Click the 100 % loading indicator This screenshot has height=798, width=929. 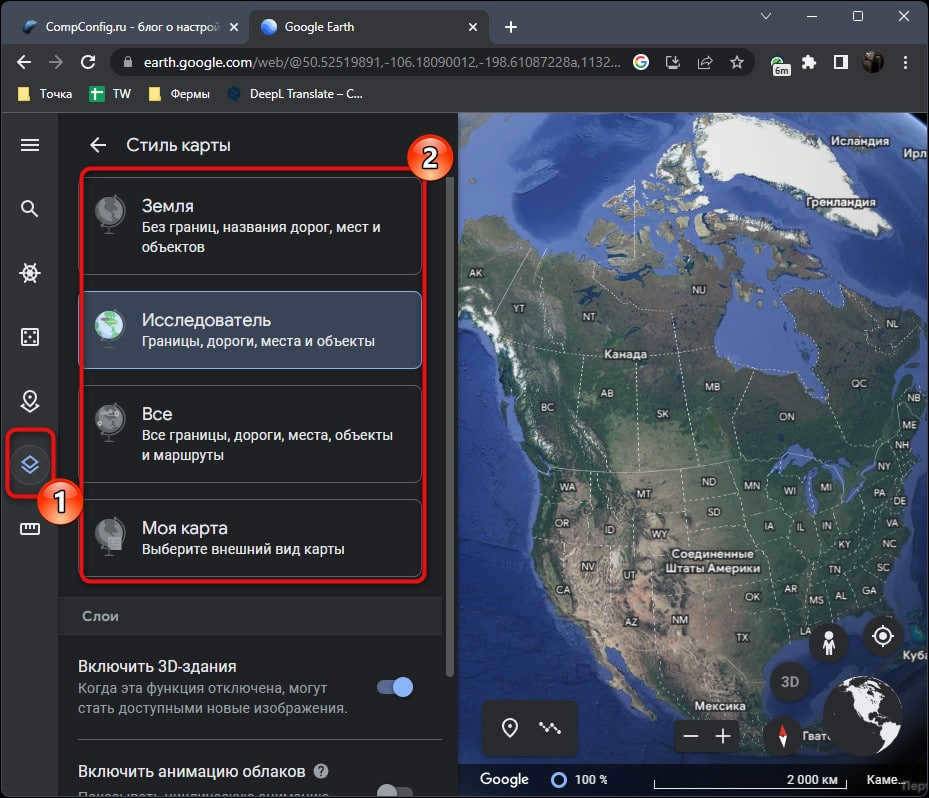(579, 780)
